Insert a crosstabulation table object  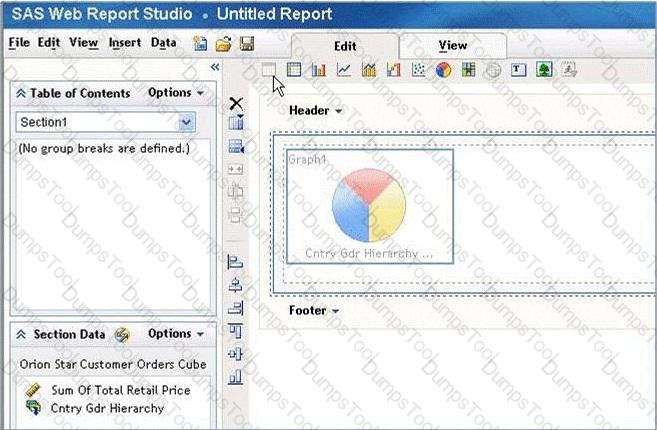pyautogui.click(x=294, y=70)
